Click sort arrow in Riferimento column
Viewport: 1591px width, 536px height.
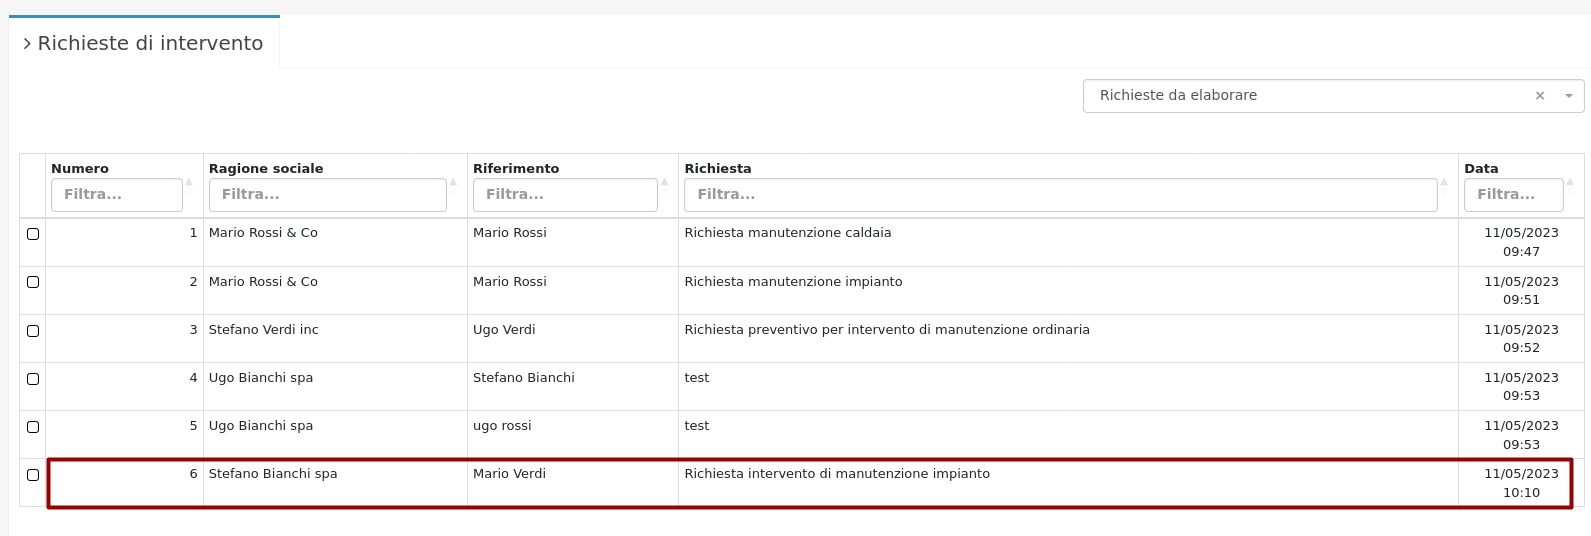point(664,182)
